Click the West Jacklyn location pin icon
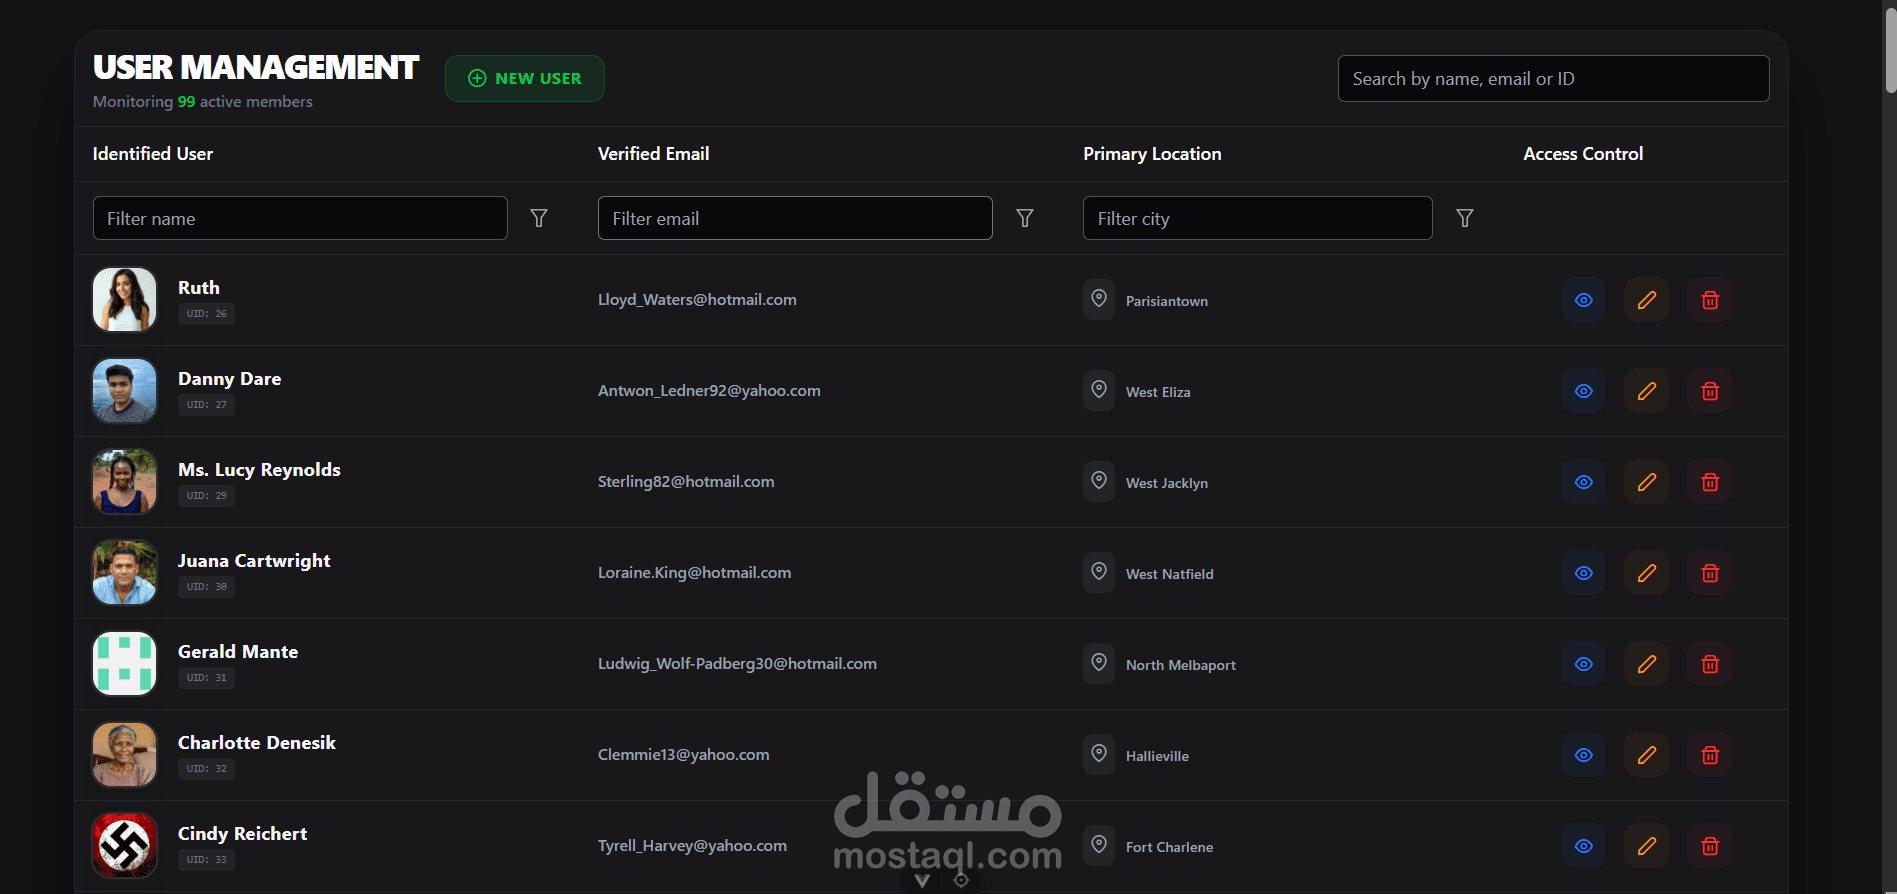Screen dimensions: 1897x894 (x=1099, y=481)
